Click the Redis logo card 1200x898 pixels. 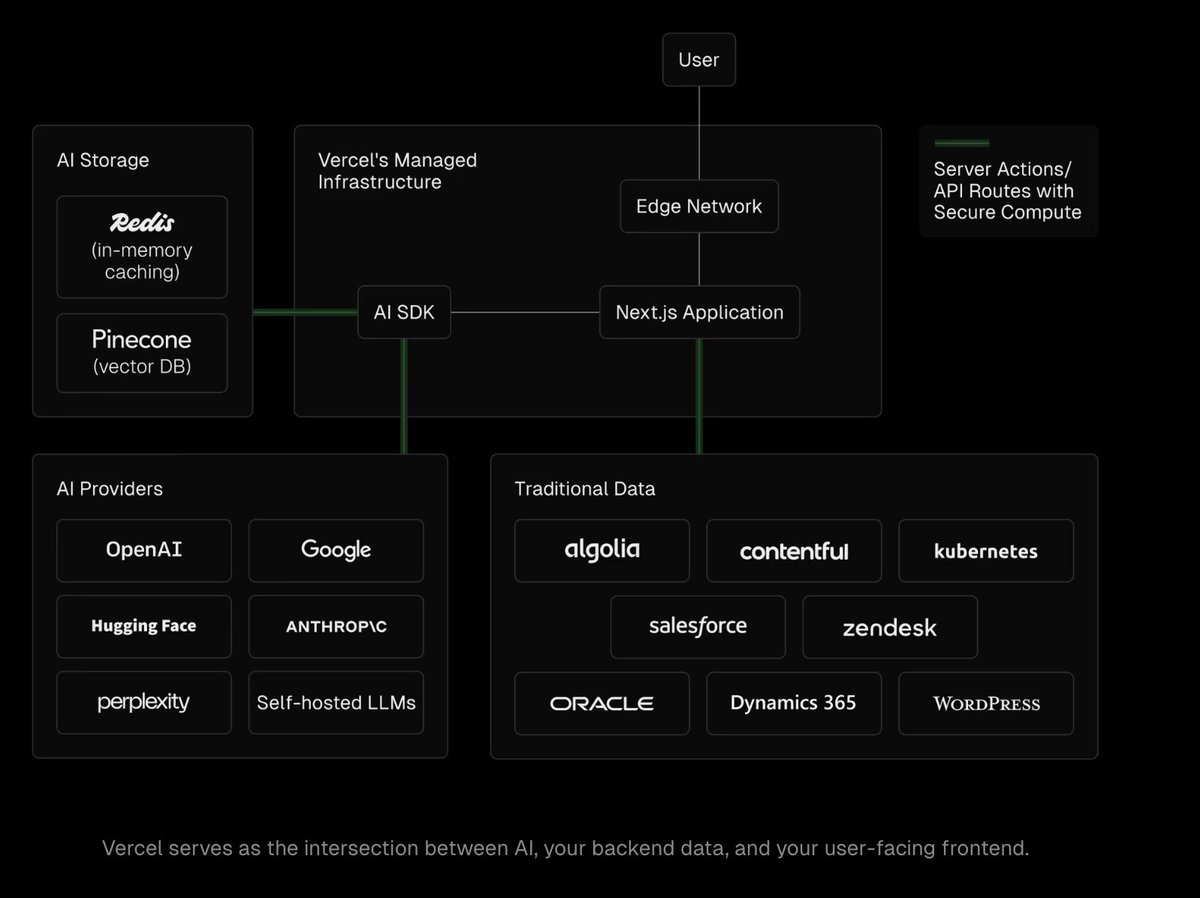[142, 247]
